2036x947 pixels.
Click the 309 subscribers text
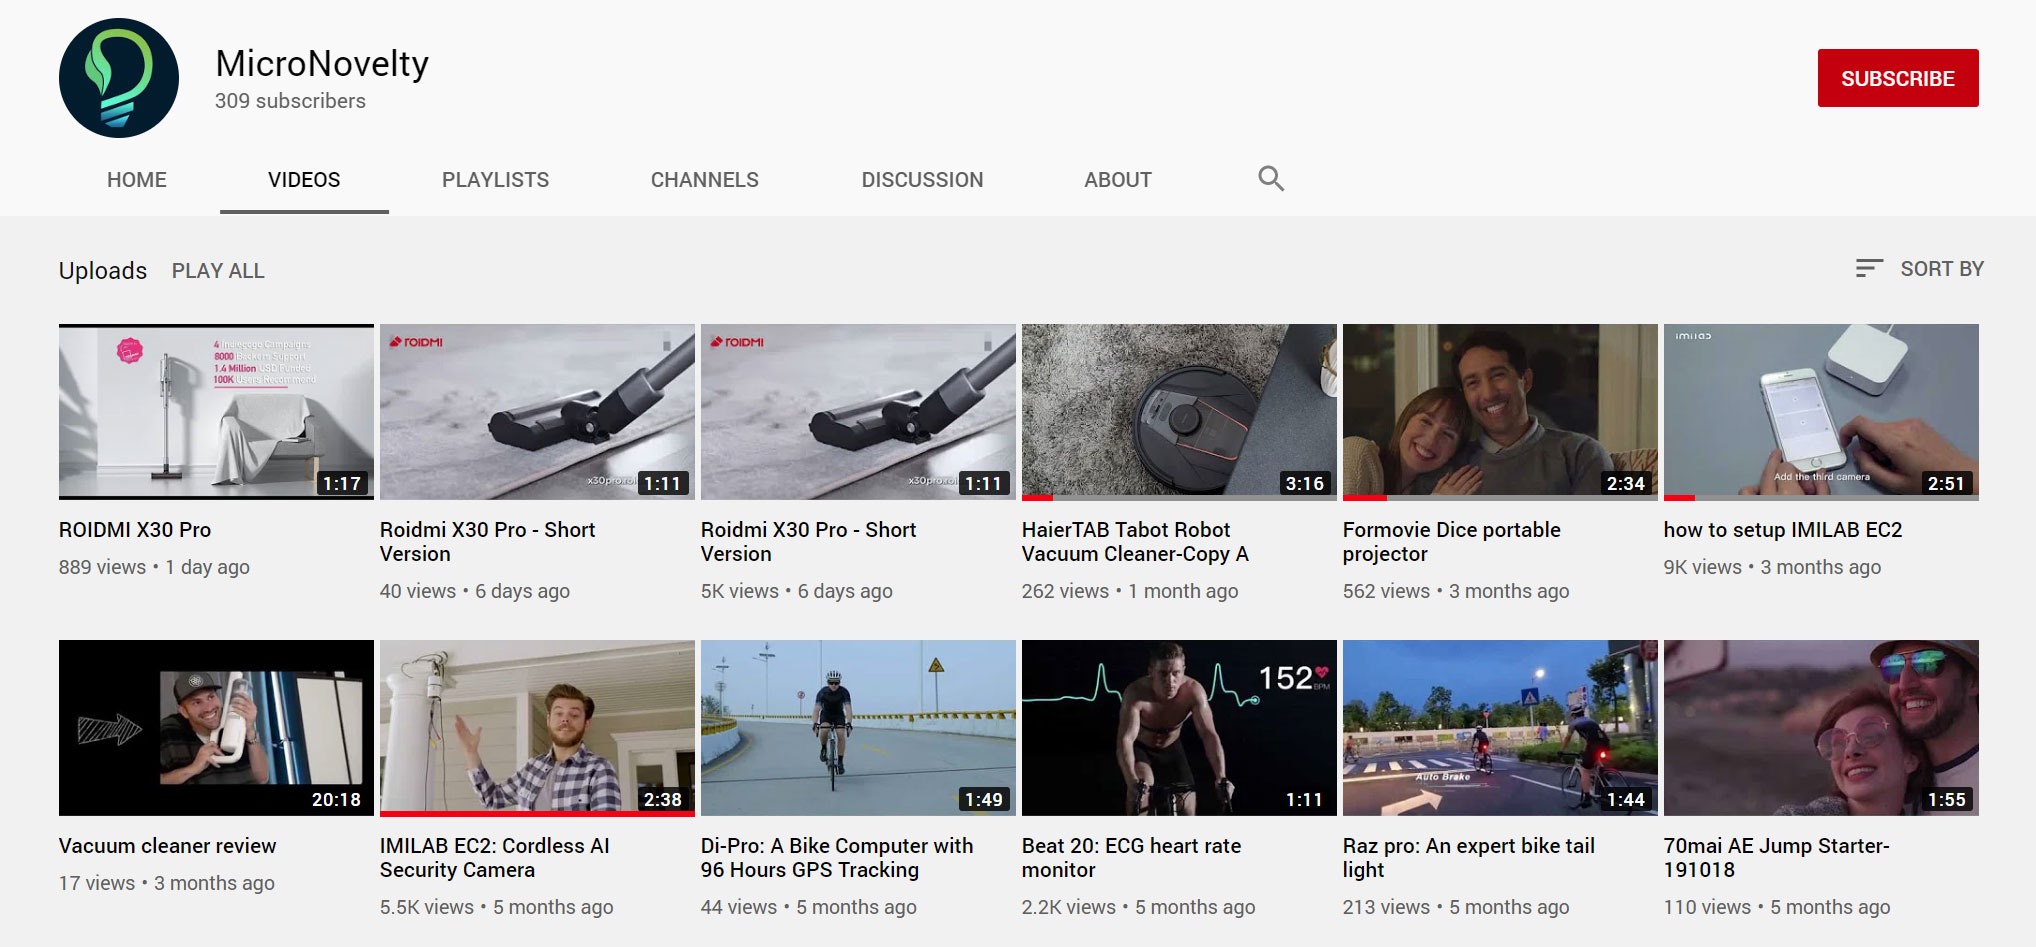tap(290, 101)
